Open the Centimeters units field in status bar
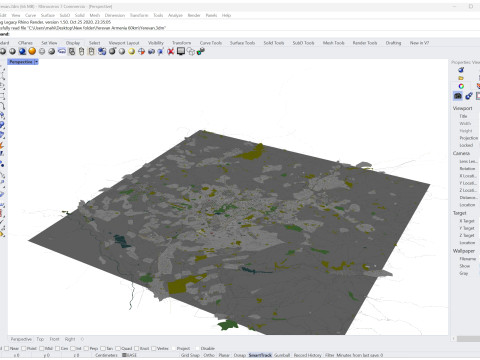The image size is (480, 360). [106, 355]
